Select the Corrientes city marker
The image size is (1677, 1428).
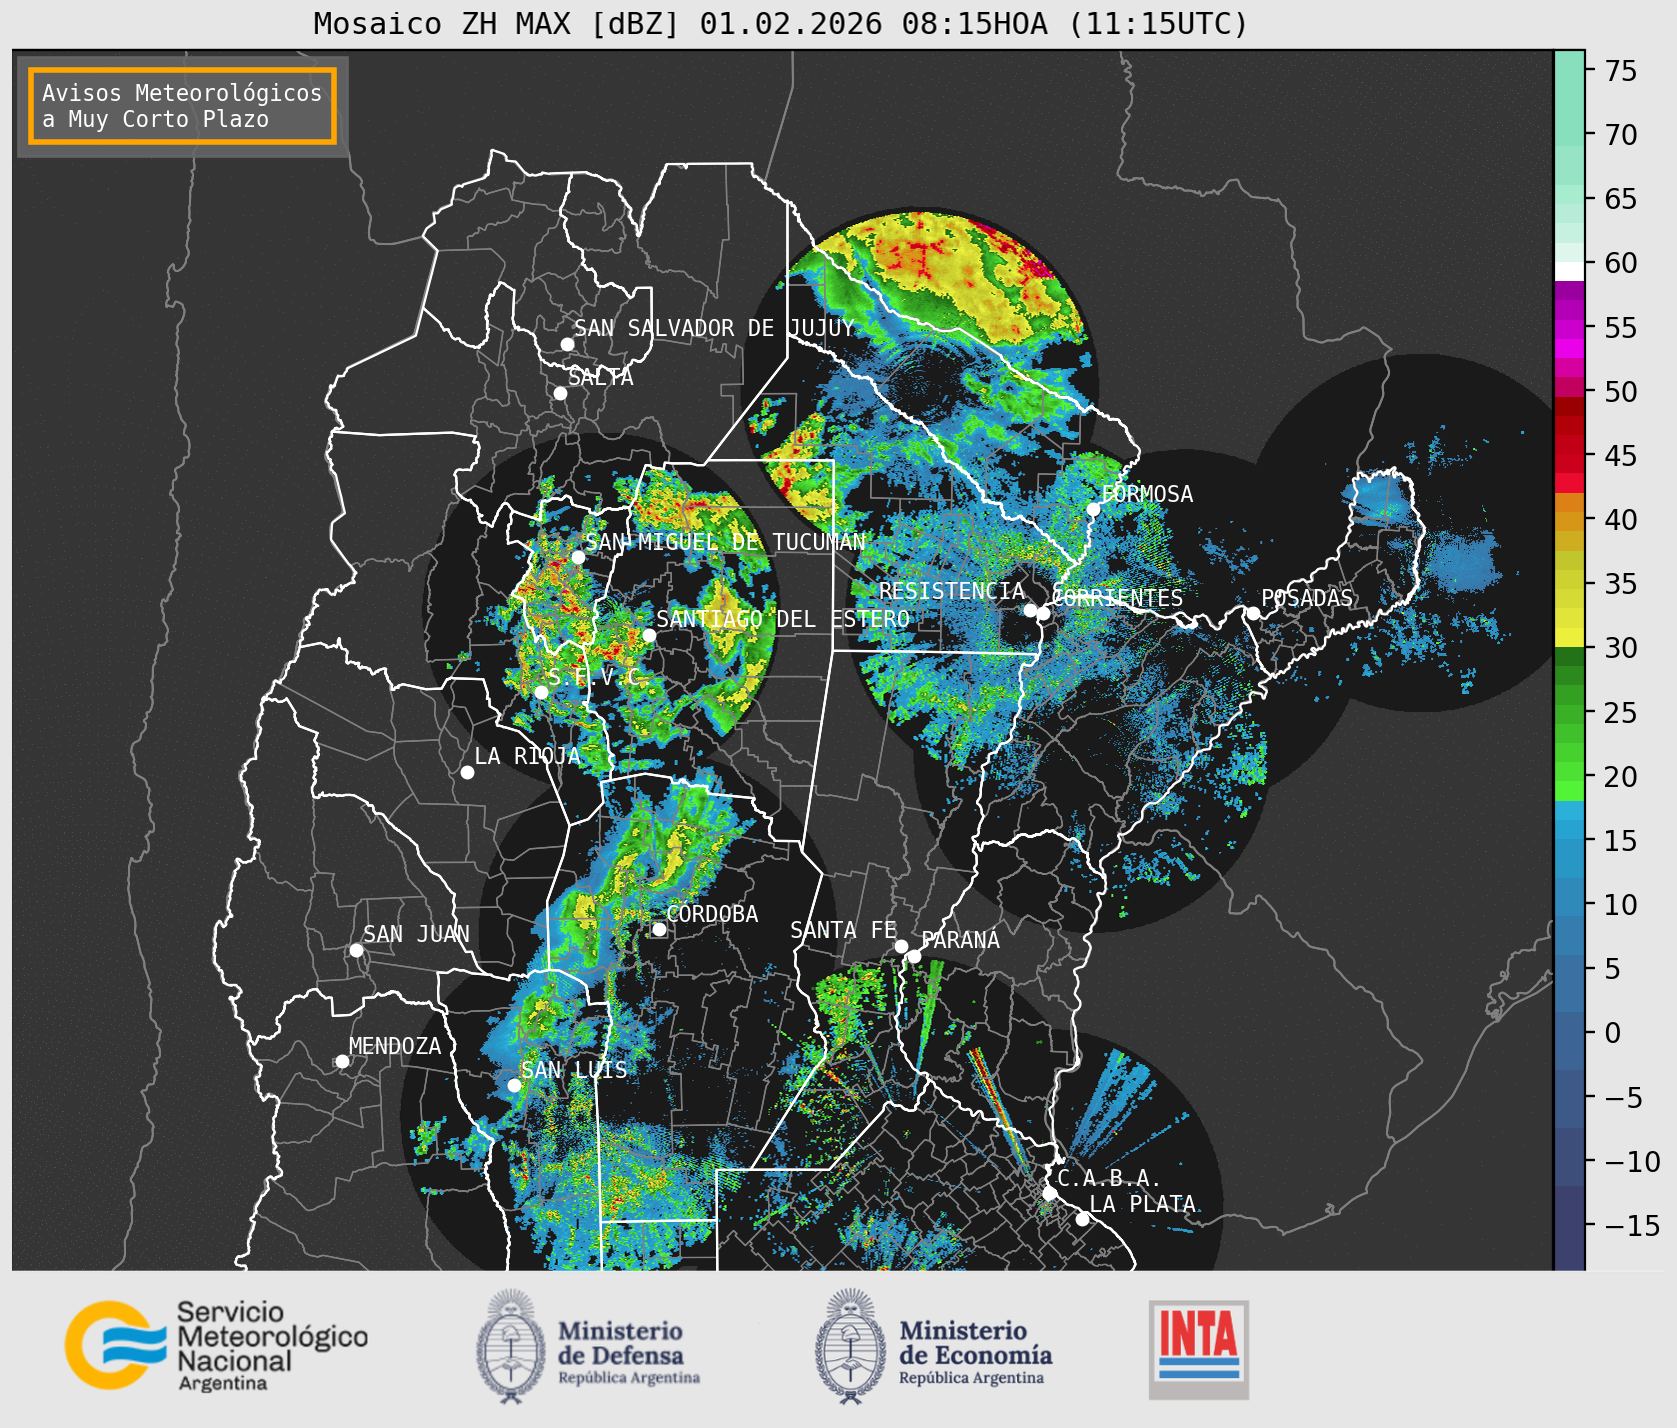(1043, 613)
